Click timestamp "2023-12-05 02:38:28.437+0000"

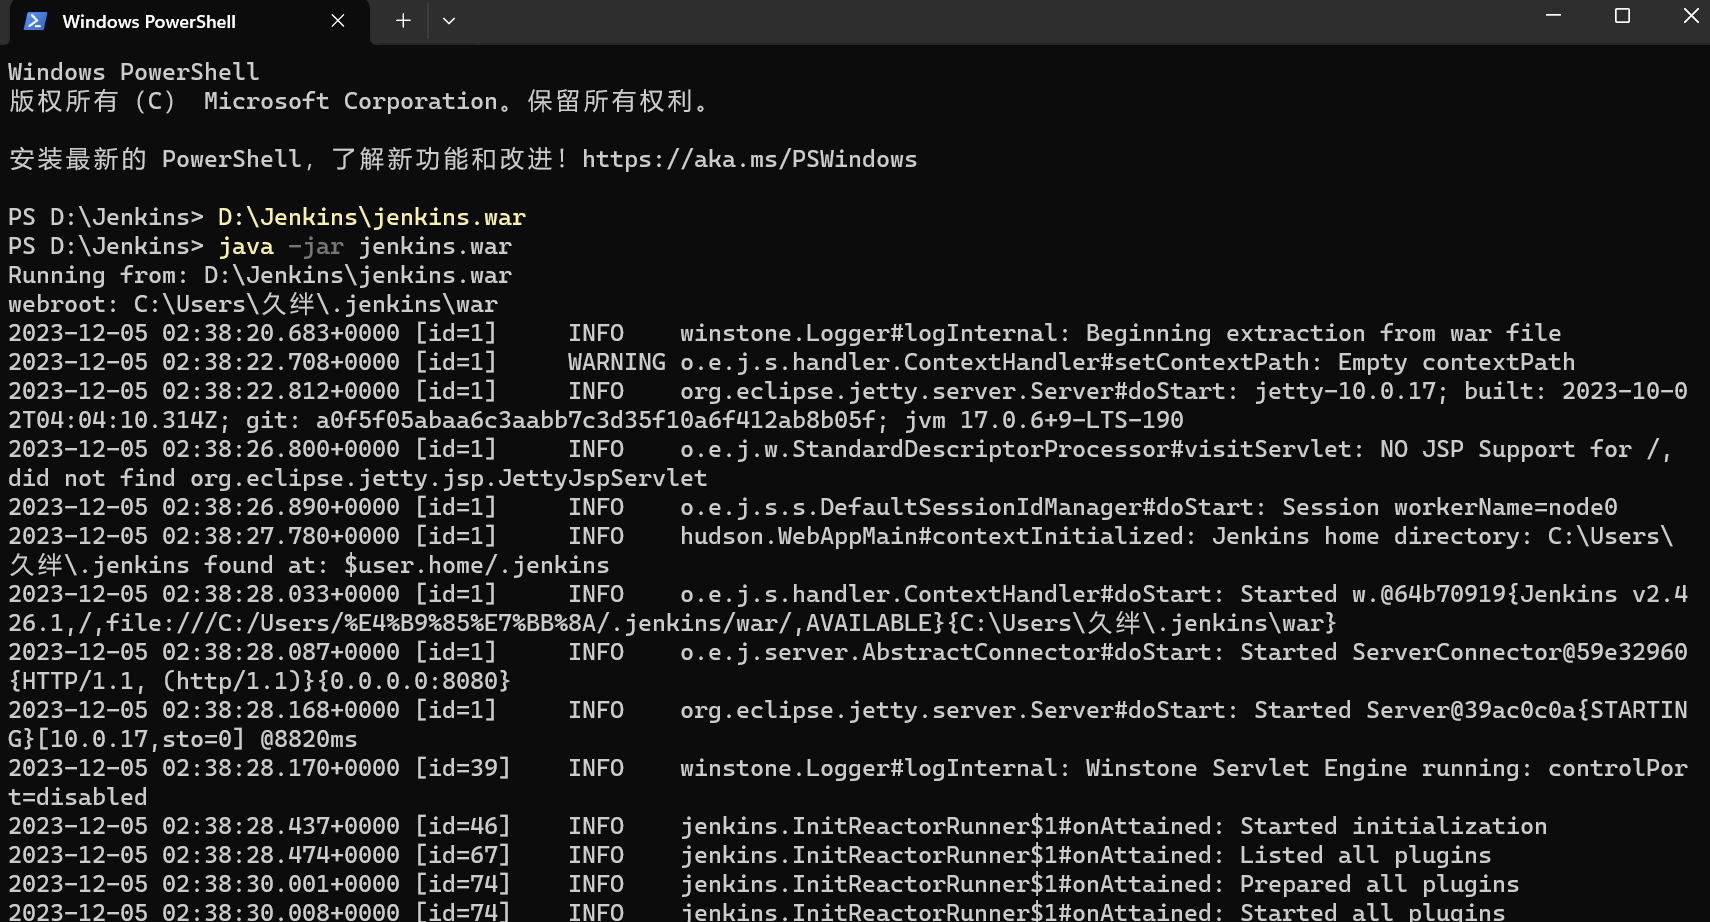pyautogui.click(x=204, y=827)
